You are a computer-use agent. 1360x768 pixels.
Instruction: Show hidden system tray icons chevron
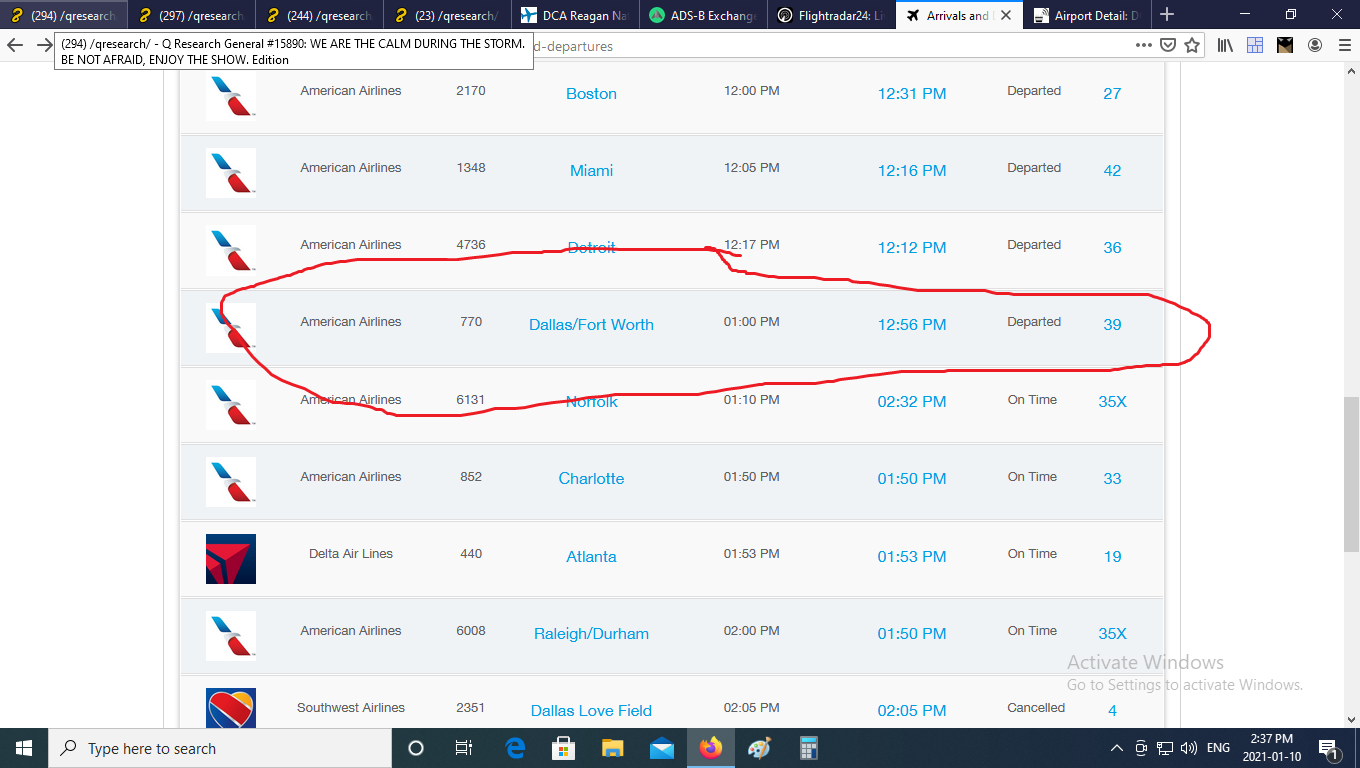click(x=1117, y=748)
